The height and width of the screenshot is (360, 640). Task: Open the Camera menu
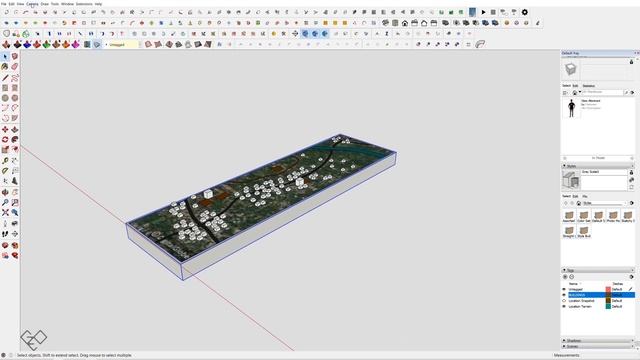[x=32, y=4]
